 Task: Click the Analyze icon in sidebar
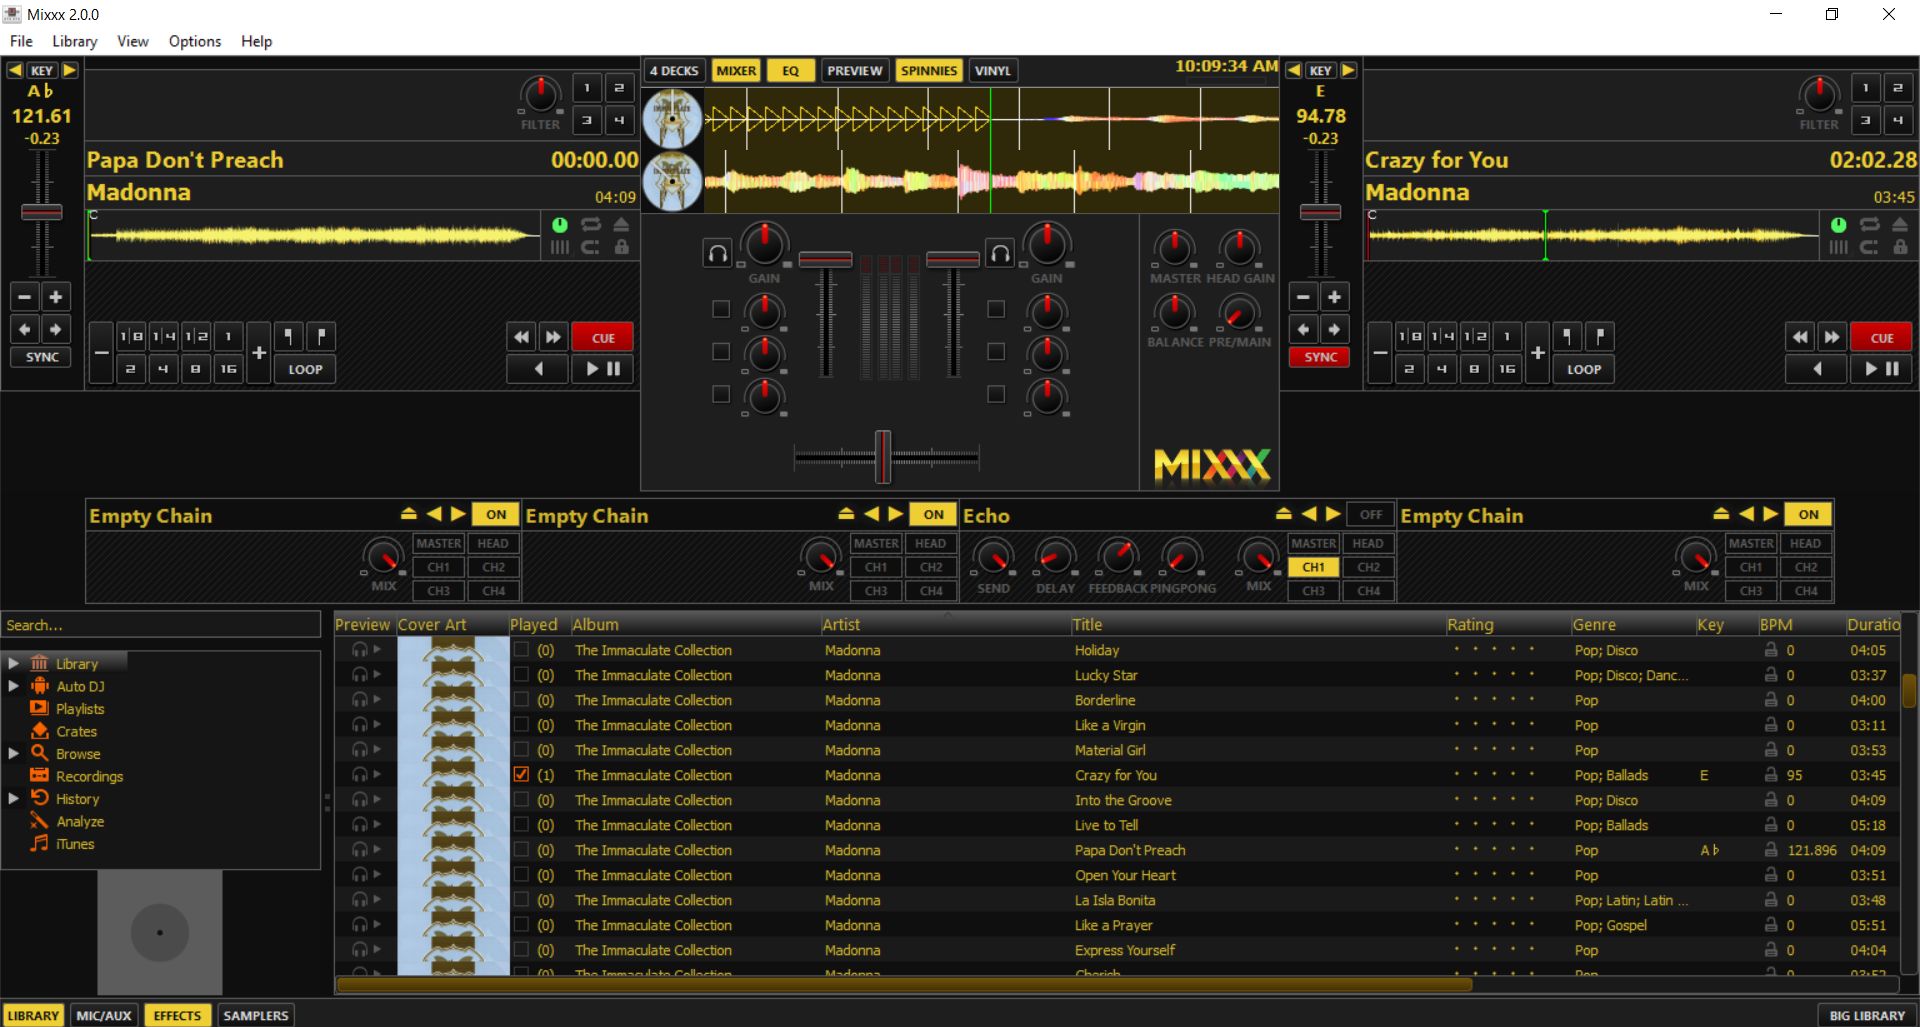pyautogui.click(x=39, y=821)
